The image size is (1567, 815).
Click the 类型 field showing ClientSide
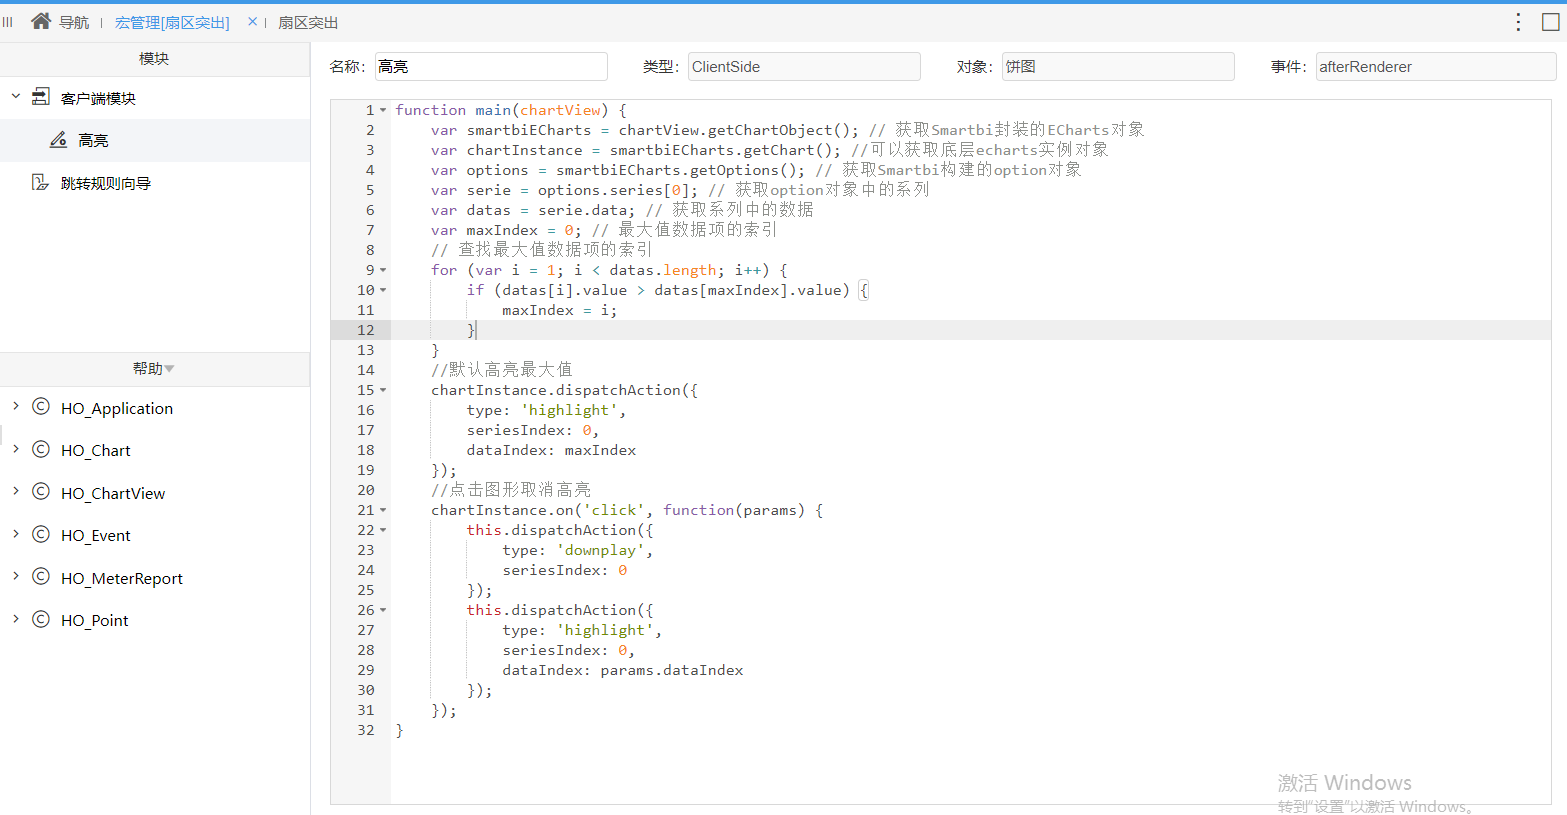804,67
